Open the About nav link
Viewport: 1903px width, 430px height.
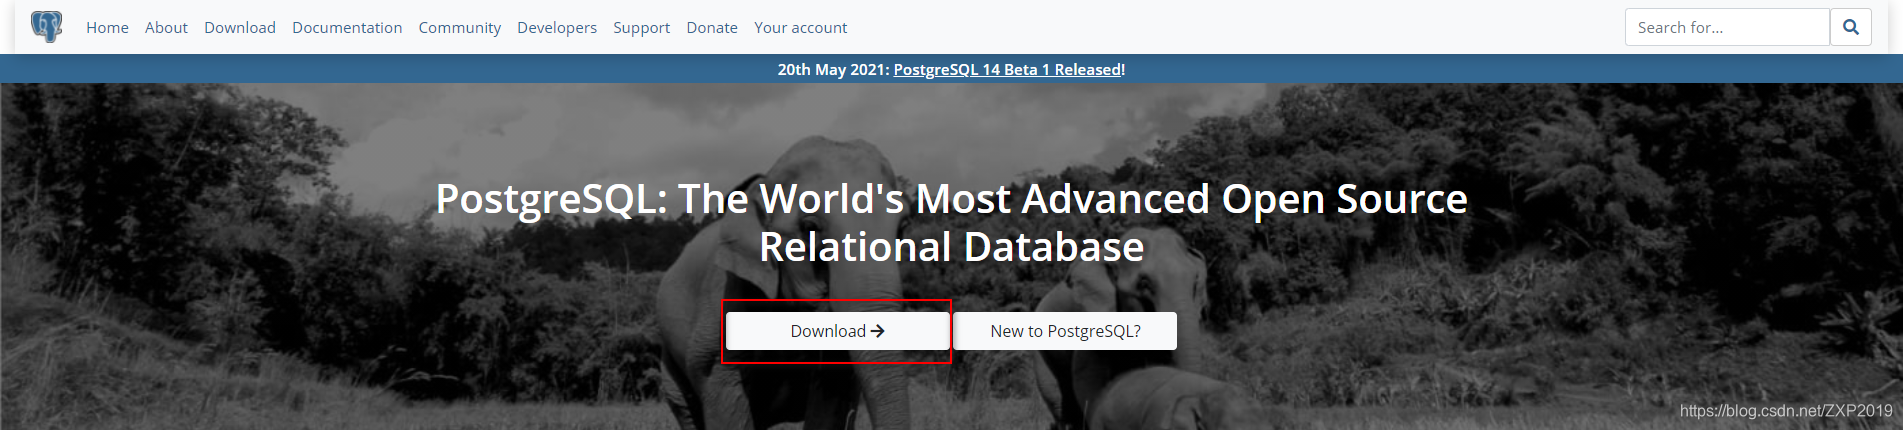166,28
